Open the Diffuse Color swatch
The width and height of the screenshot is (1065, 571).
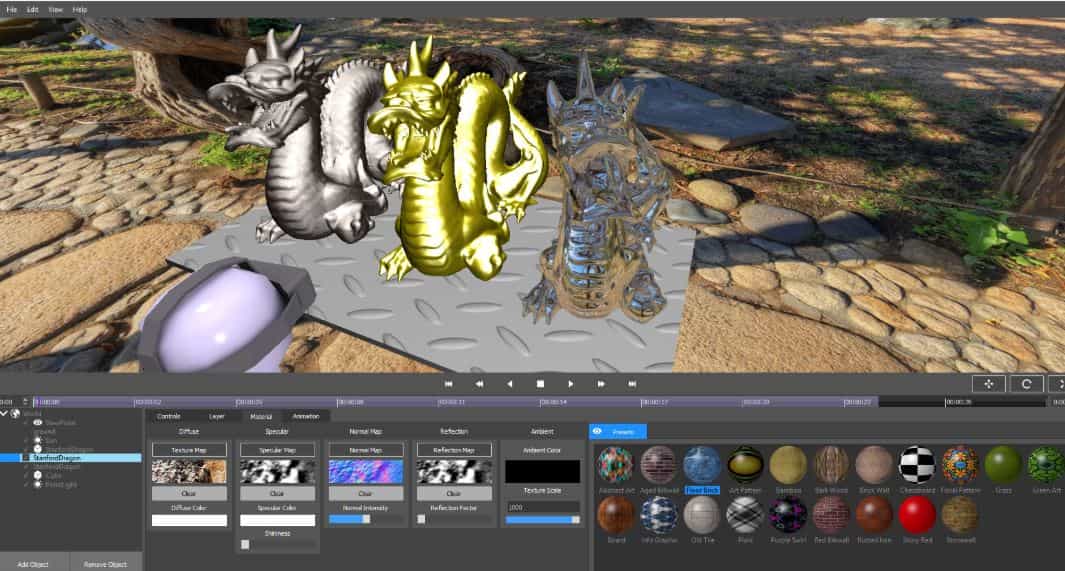tap(189, 521)
